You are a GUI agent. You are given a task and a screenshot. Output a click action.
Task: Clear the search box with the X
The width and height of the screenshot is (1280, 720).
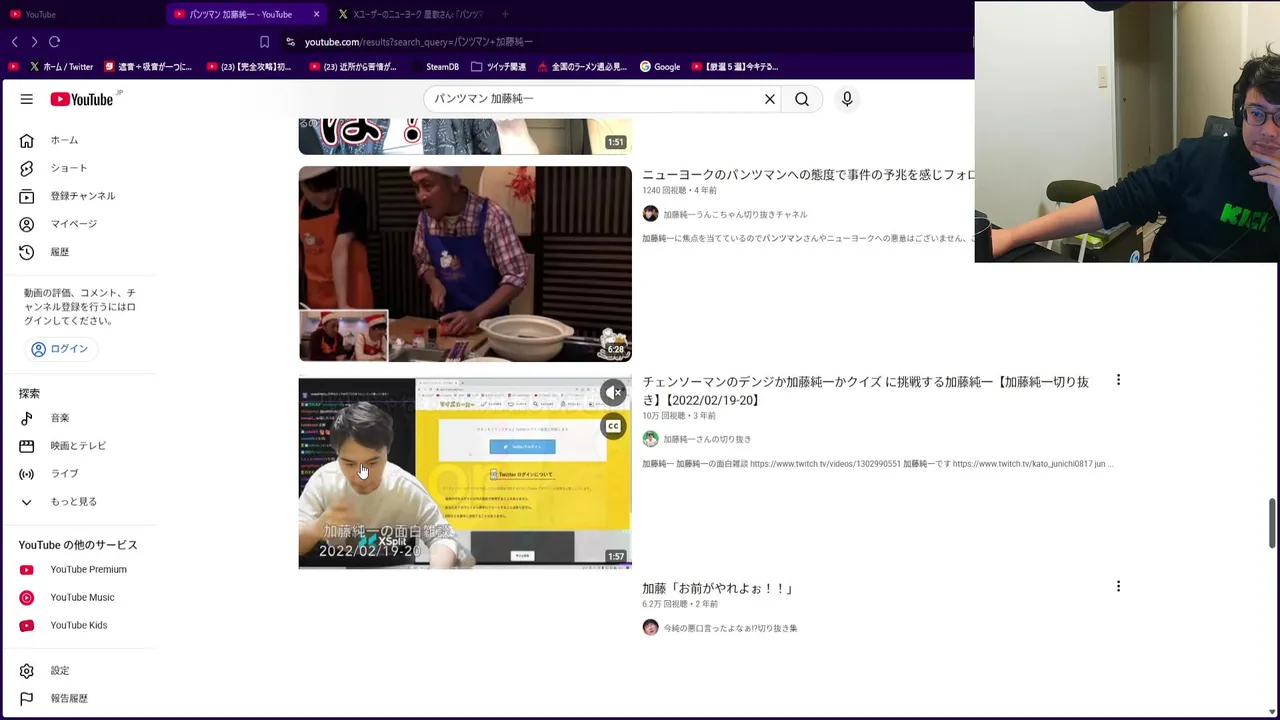770,99
